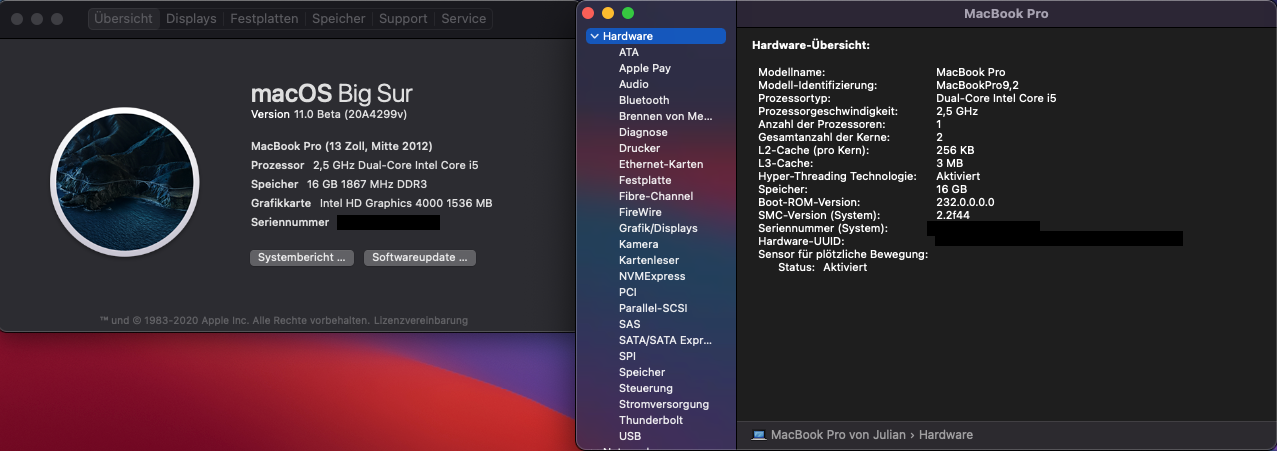1277x451 pixels.
Task: Select ATA in the hardware list
Action: click(x=629, y=52)
